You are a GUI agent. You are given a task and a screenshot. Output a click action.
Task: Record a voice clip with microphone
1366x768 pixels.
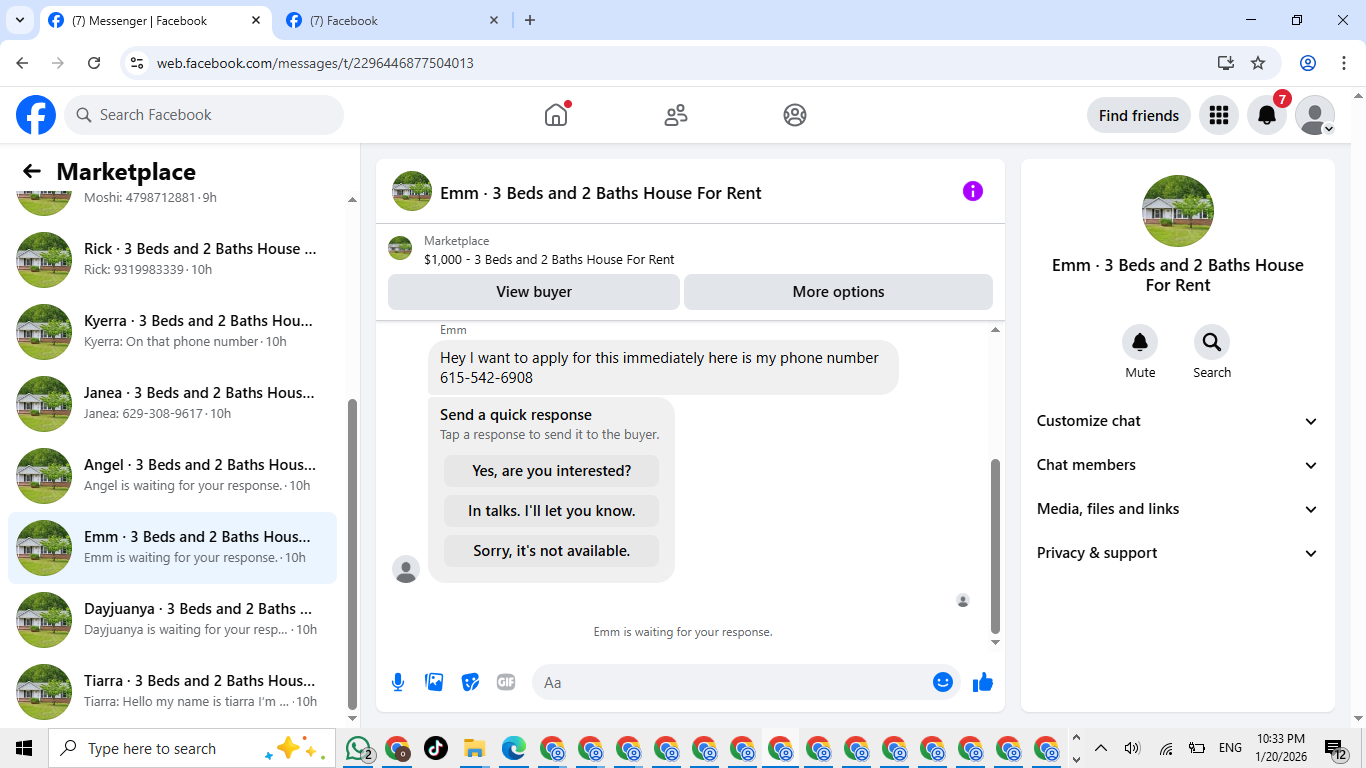pos(398,682)
